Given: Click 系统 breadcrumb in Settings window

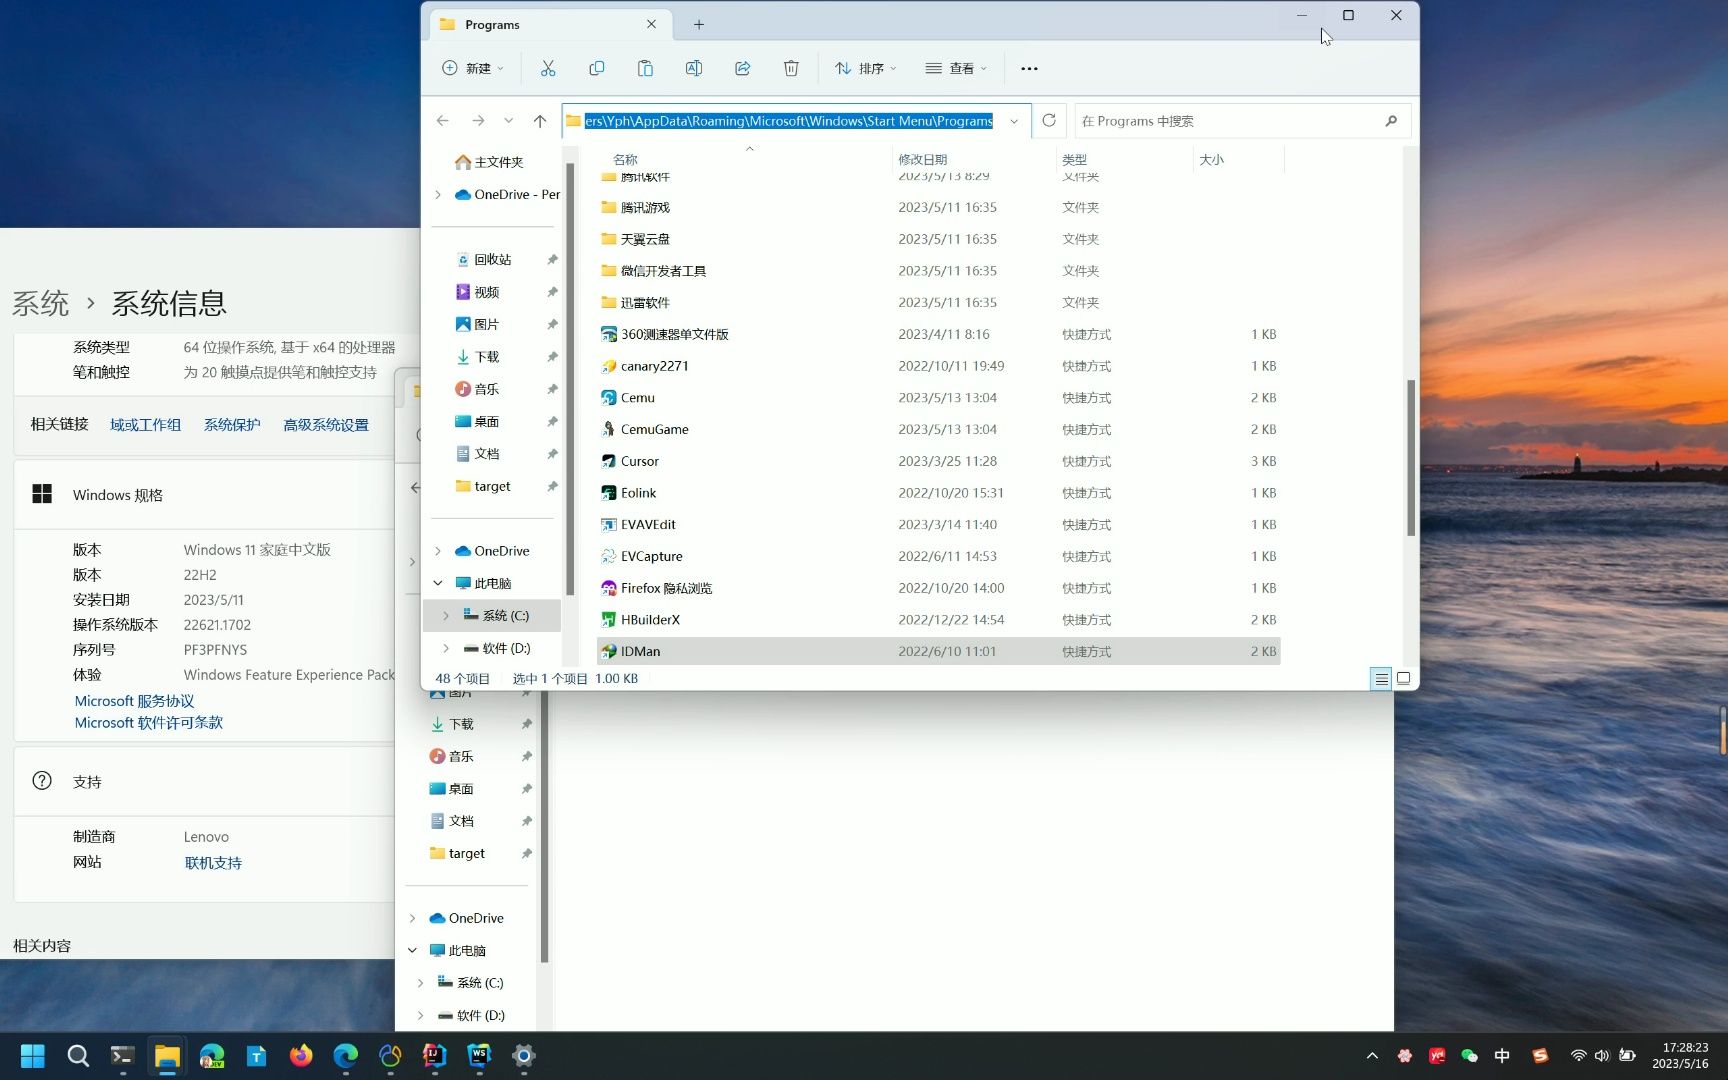Looking at the screenshot, I should tap(40, 303).
